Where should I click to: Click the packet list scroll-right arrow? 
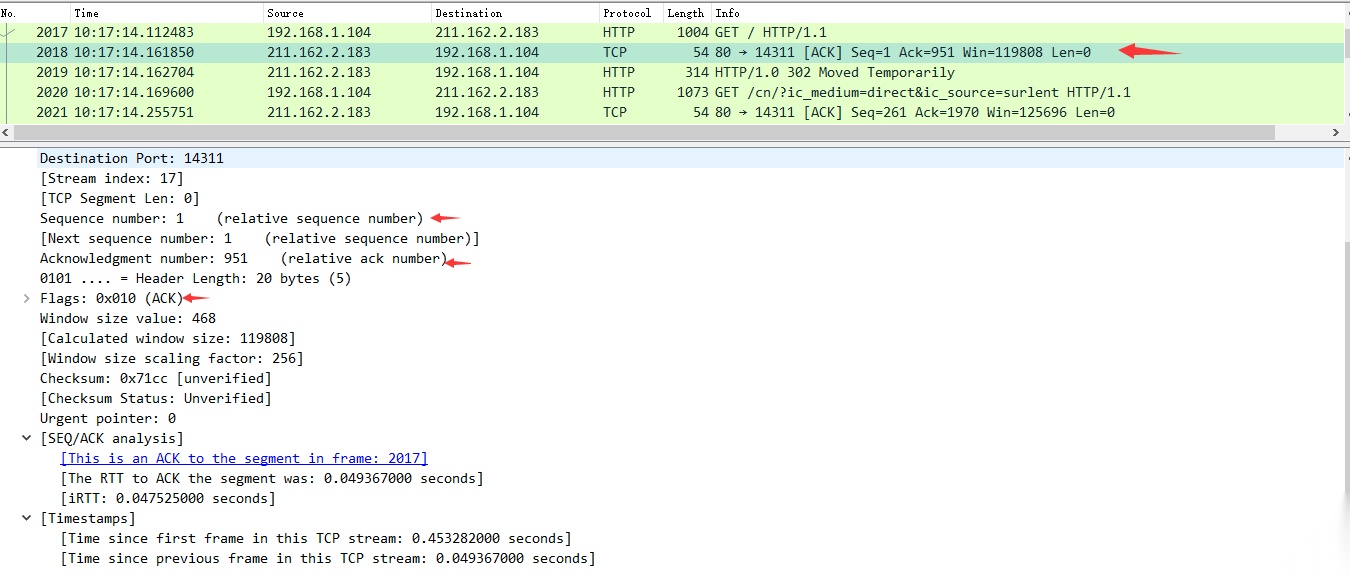[x=1336, y=132]
